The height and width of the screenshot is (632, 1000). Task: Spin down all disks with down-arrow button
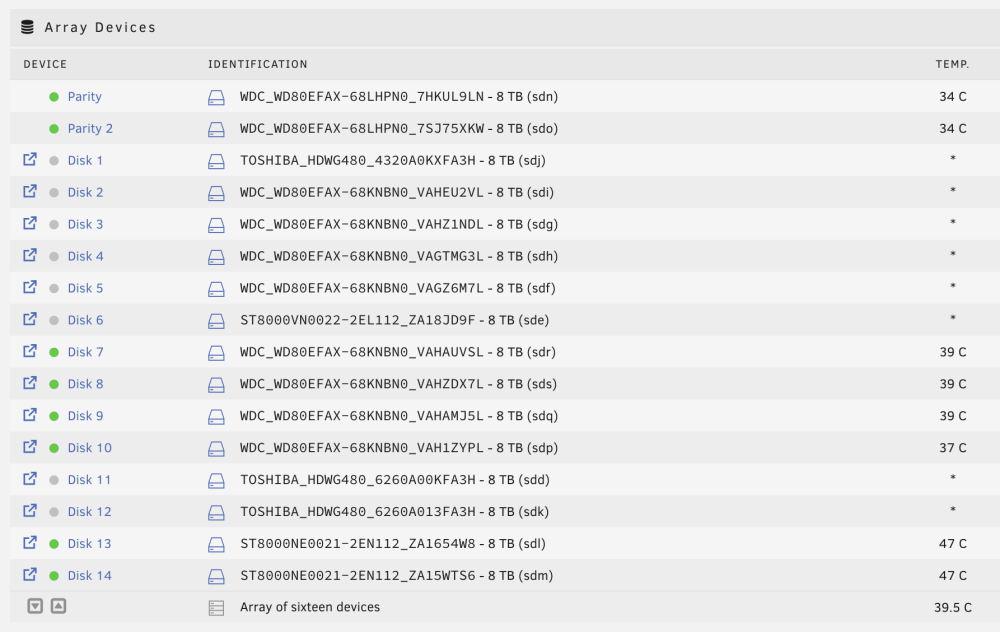(35, 606)
